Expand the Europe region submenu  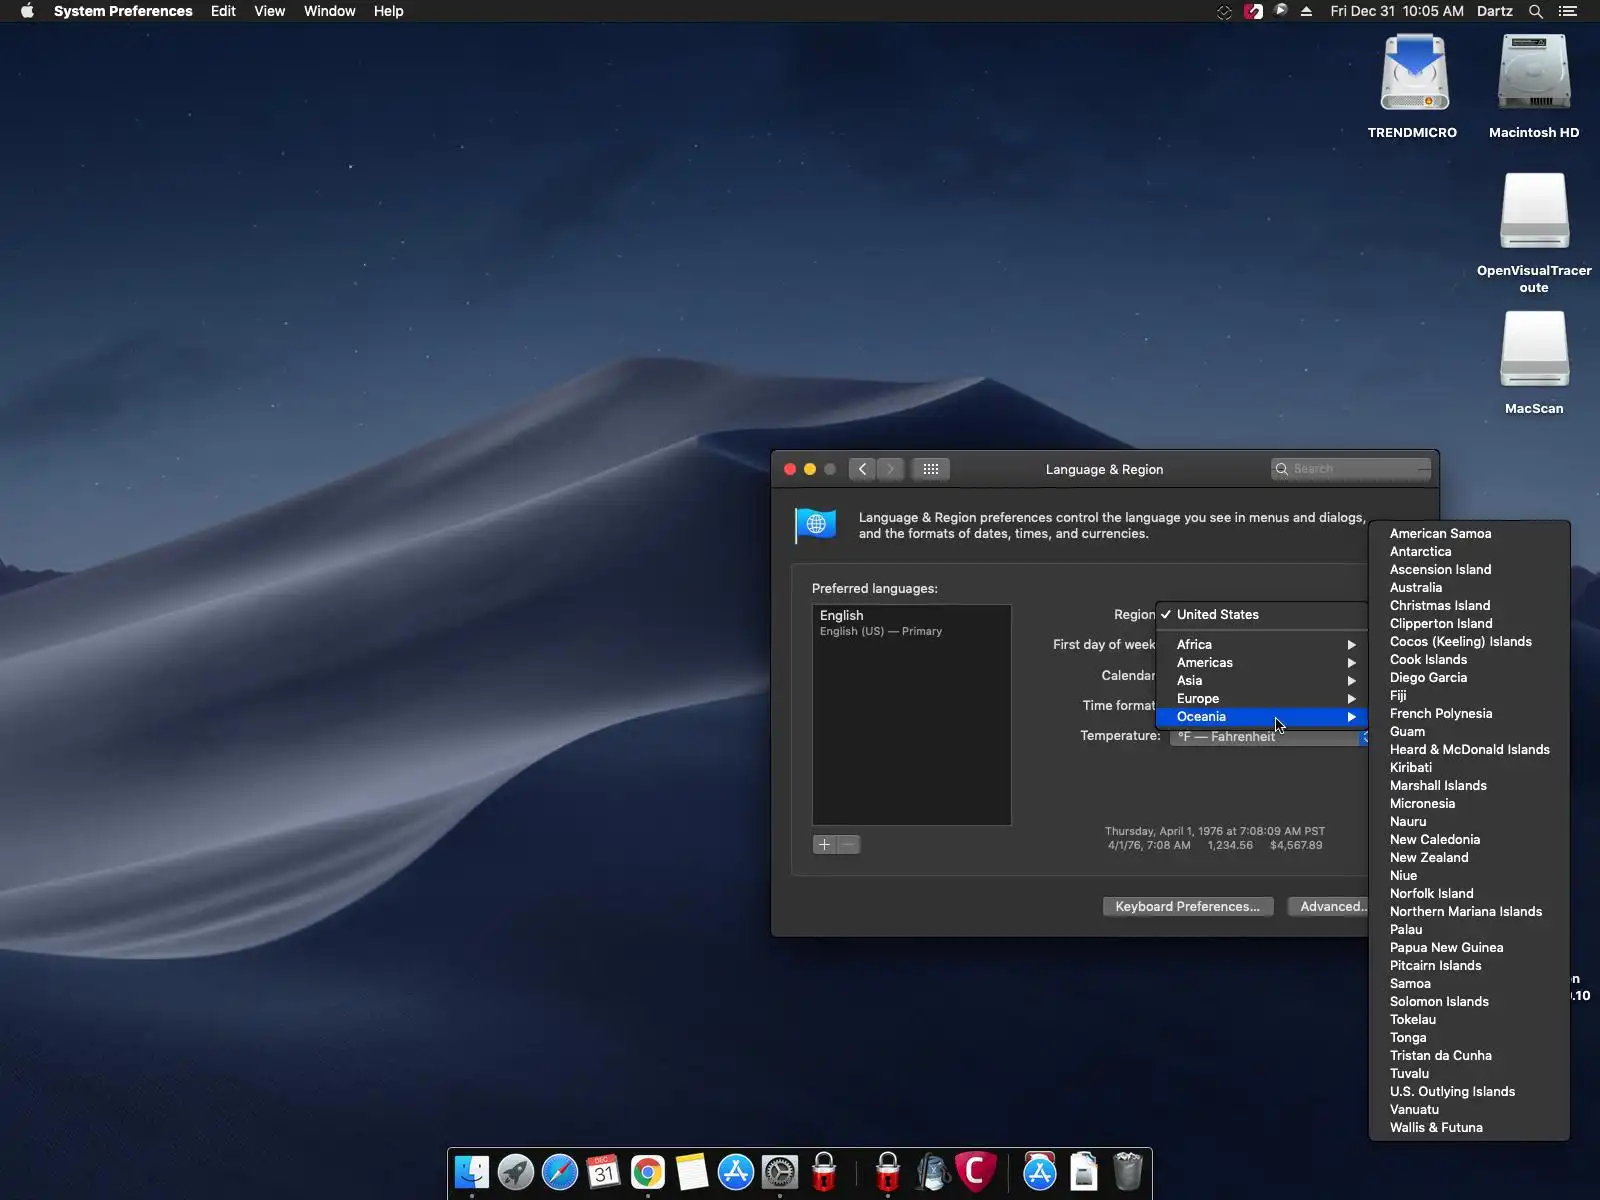1262,699
